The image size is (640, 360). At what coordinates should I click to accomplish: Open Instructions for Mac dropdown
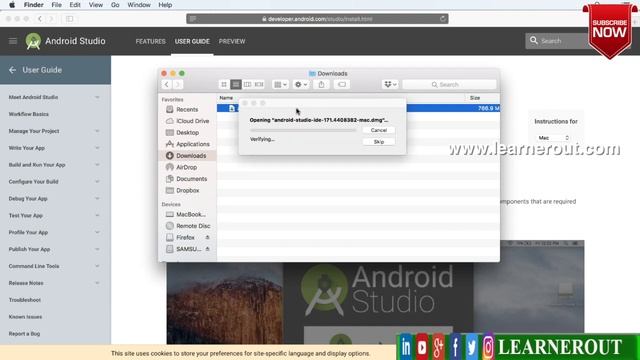[x=553, y=138]
